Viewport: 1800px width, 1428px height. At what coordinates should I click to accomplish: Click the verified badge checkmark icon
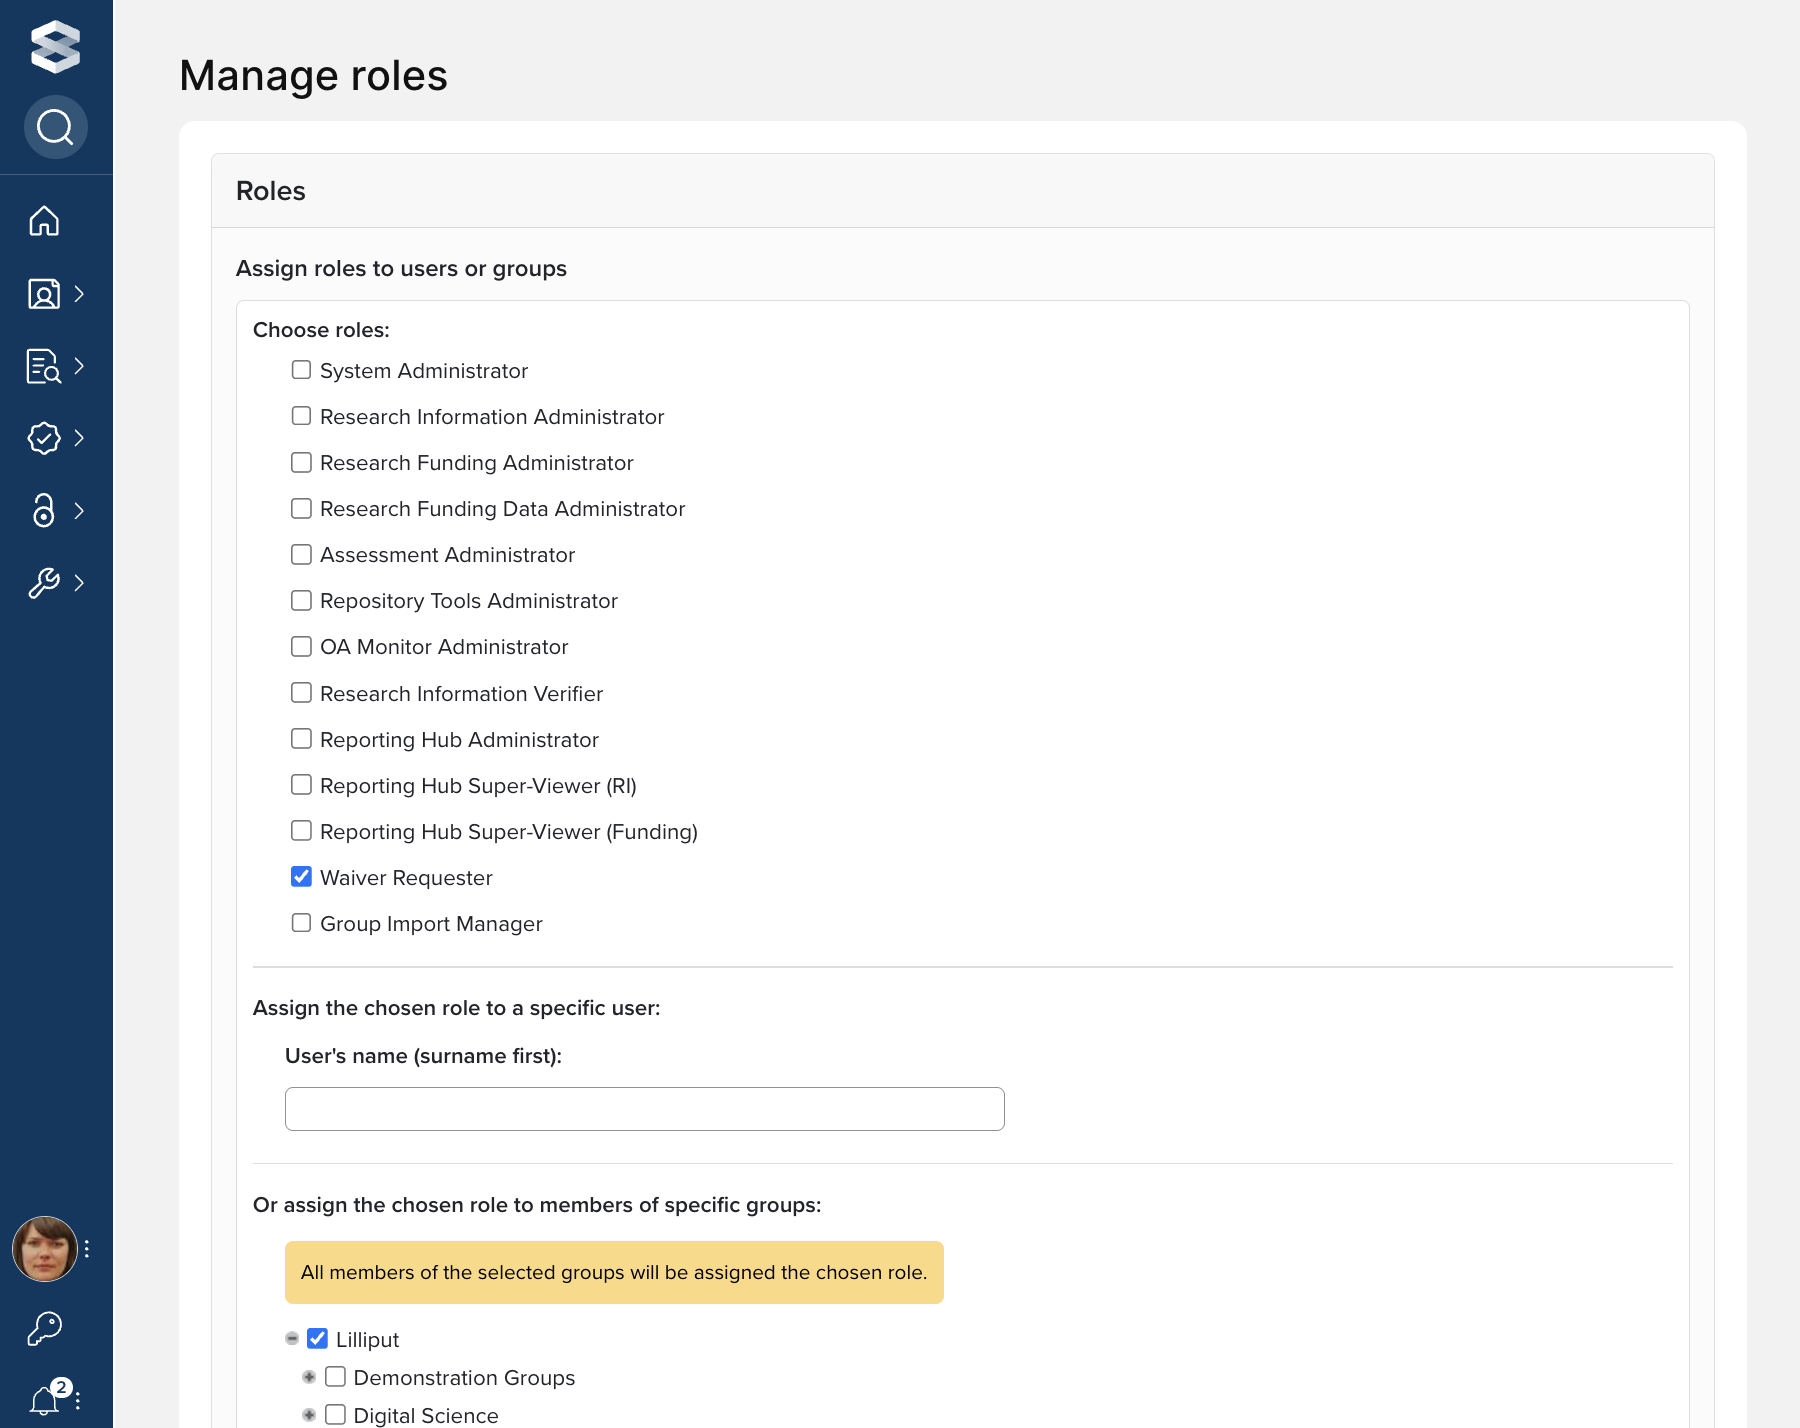point(44,438)
